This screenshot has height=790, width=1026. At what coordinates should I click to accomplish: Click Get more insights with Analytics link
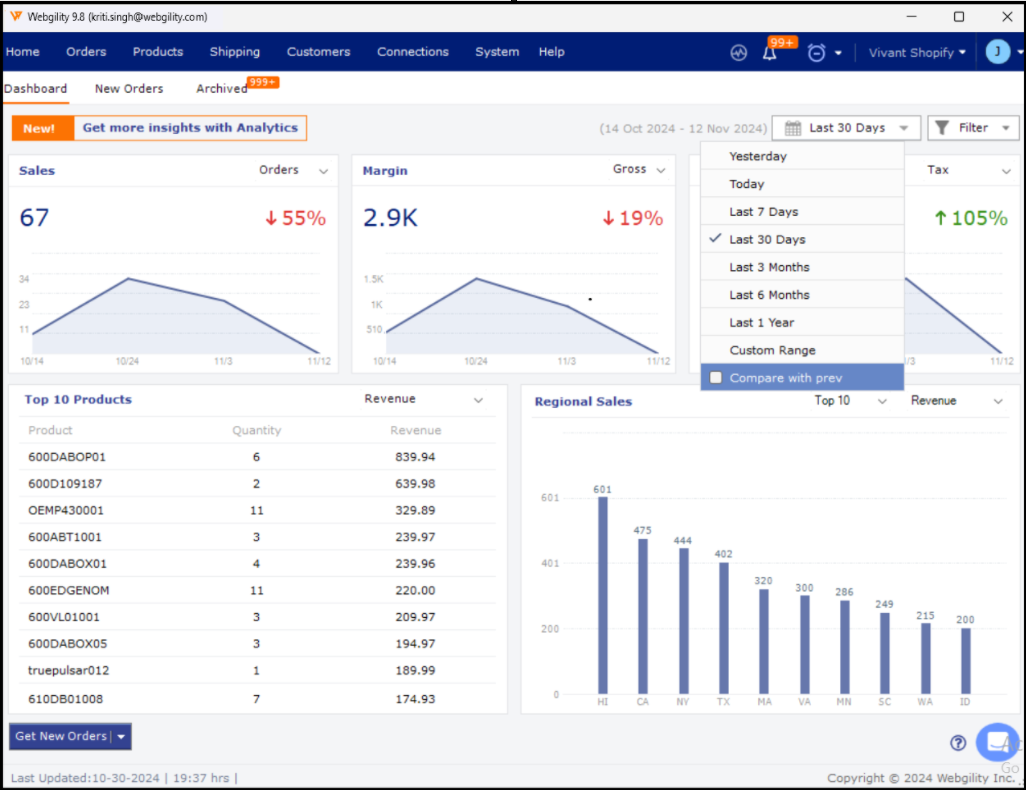click(x=190, y=128)
